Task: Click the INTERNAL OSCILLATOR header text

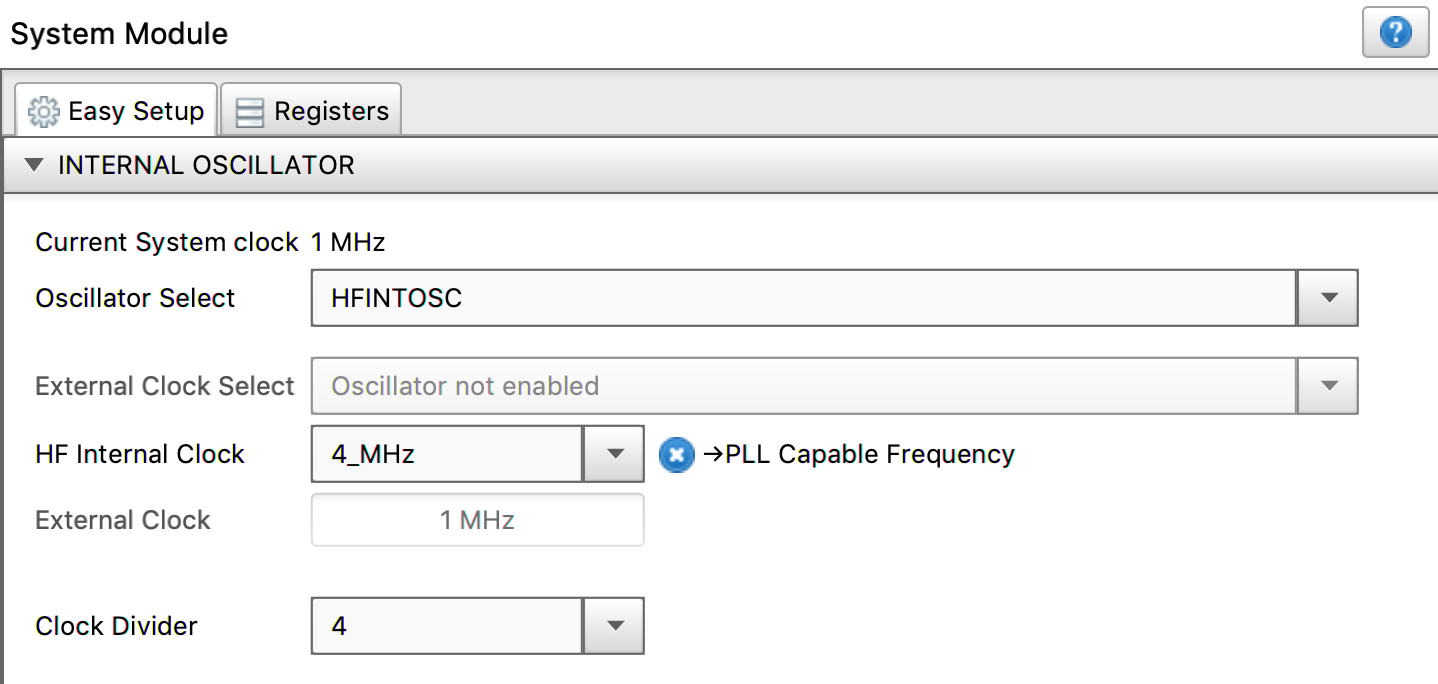Action: (206, 165)
